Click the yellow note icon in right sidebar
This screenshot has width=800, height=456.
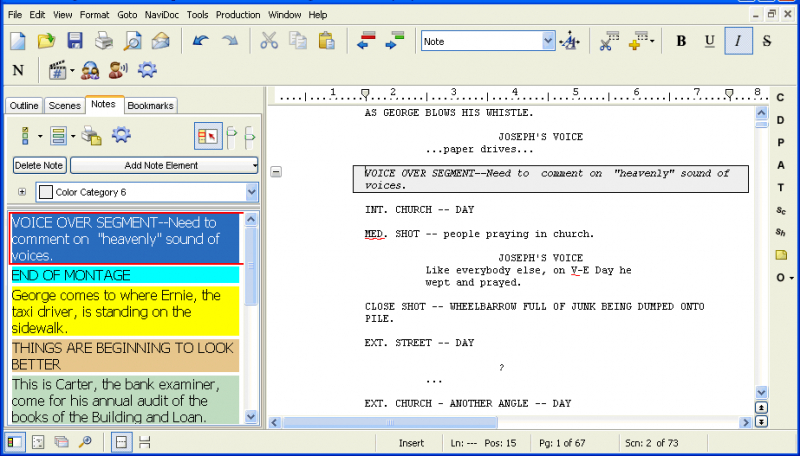click(781, 254)
